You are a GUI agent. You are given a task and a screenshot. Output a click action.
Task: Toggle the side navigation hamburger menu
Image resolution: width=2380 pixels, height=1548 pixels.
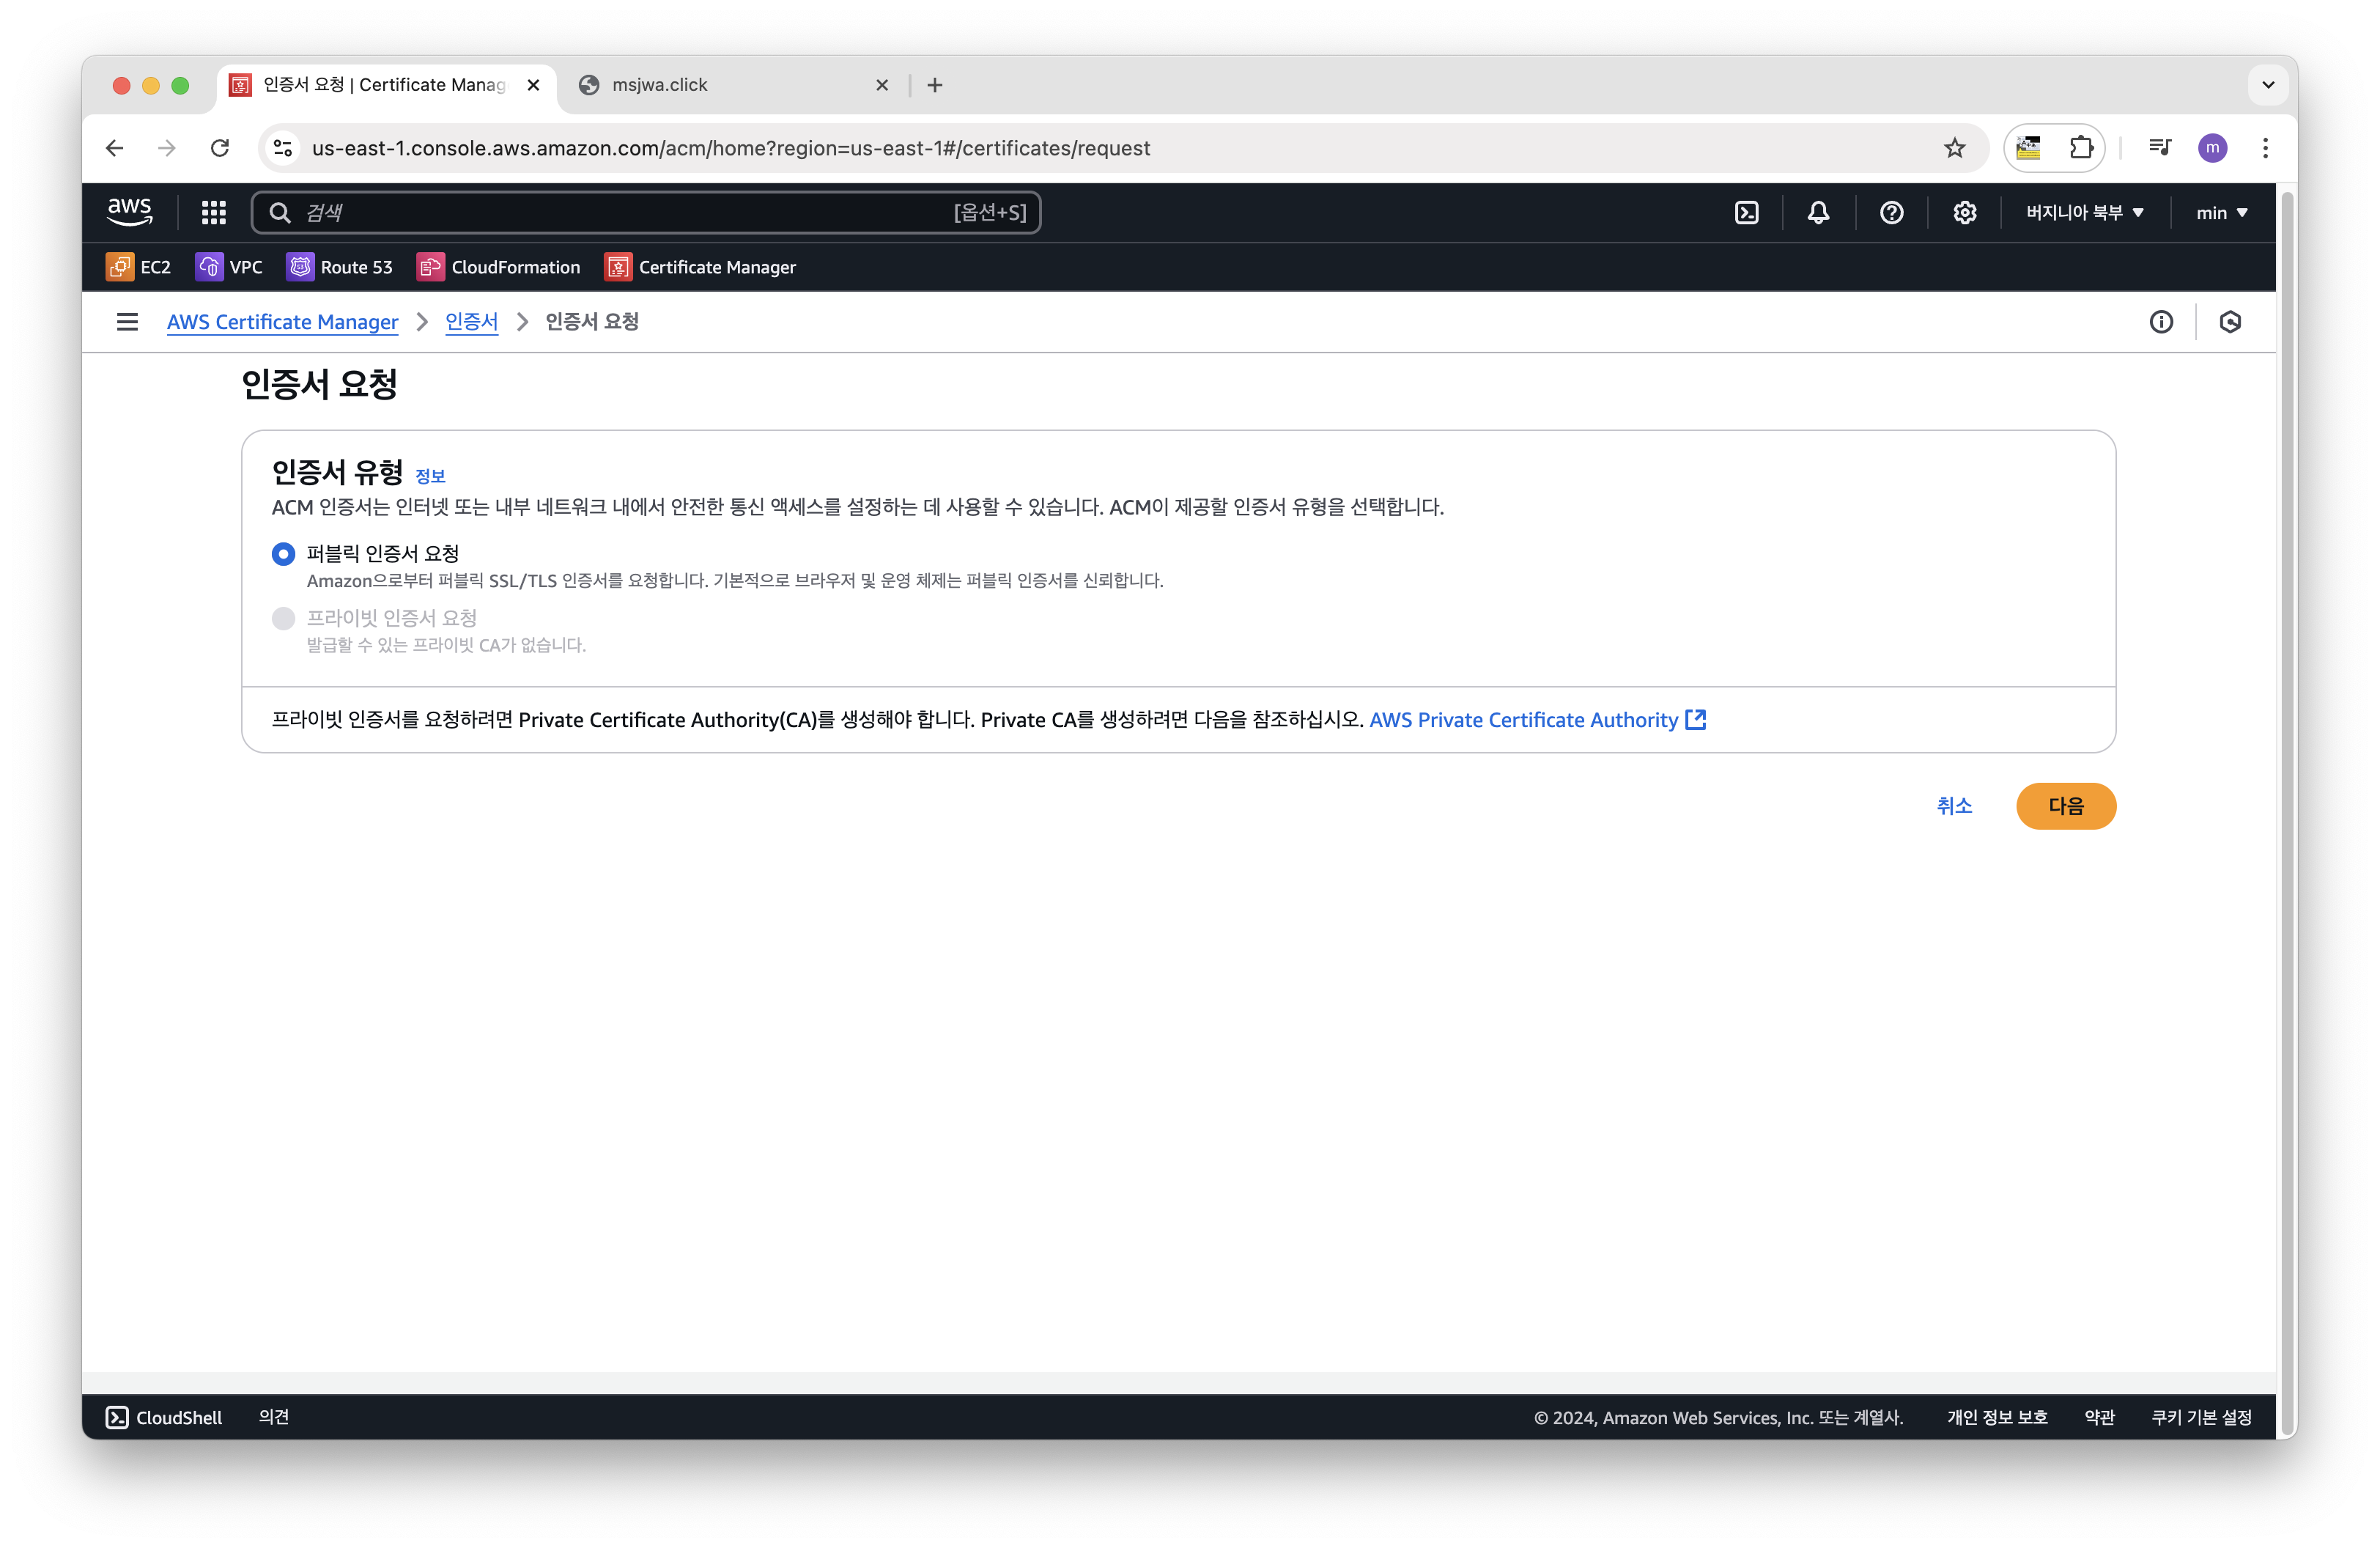(x=127, y=322)
